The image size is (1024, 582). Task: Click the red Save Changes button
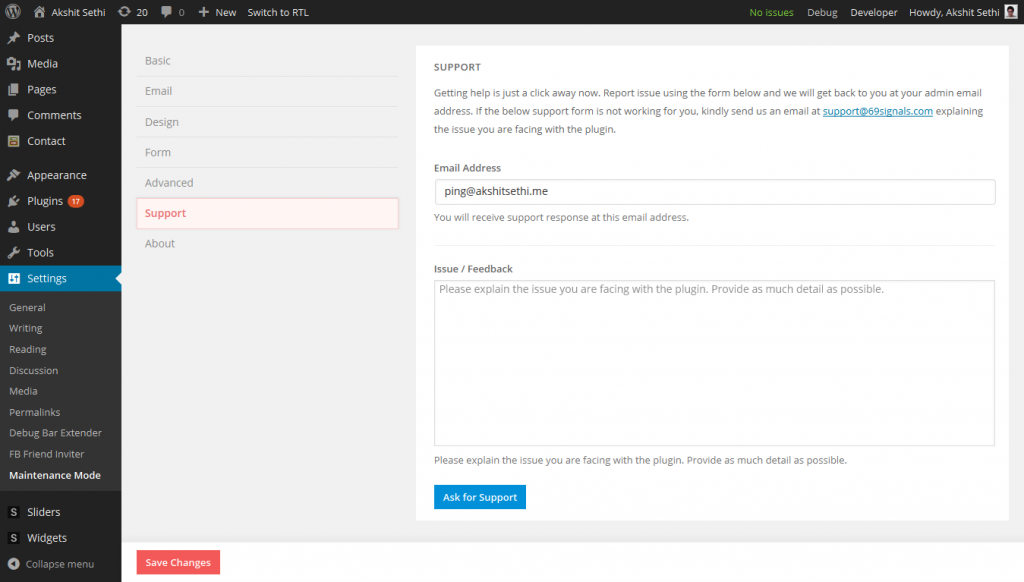(178, 562)
